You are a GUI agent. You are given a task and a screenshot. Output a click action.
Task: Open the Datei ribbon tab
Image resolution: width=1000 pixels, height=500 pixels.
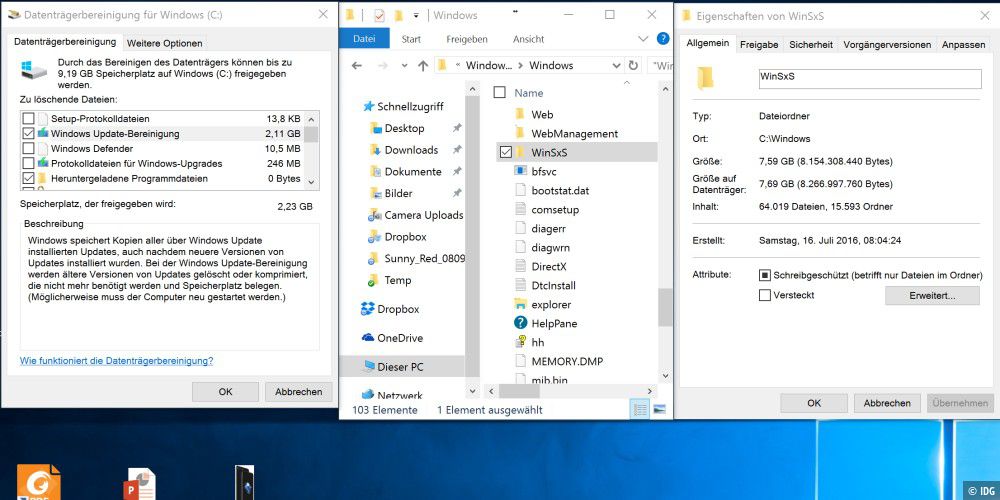(x=364, y=39)
